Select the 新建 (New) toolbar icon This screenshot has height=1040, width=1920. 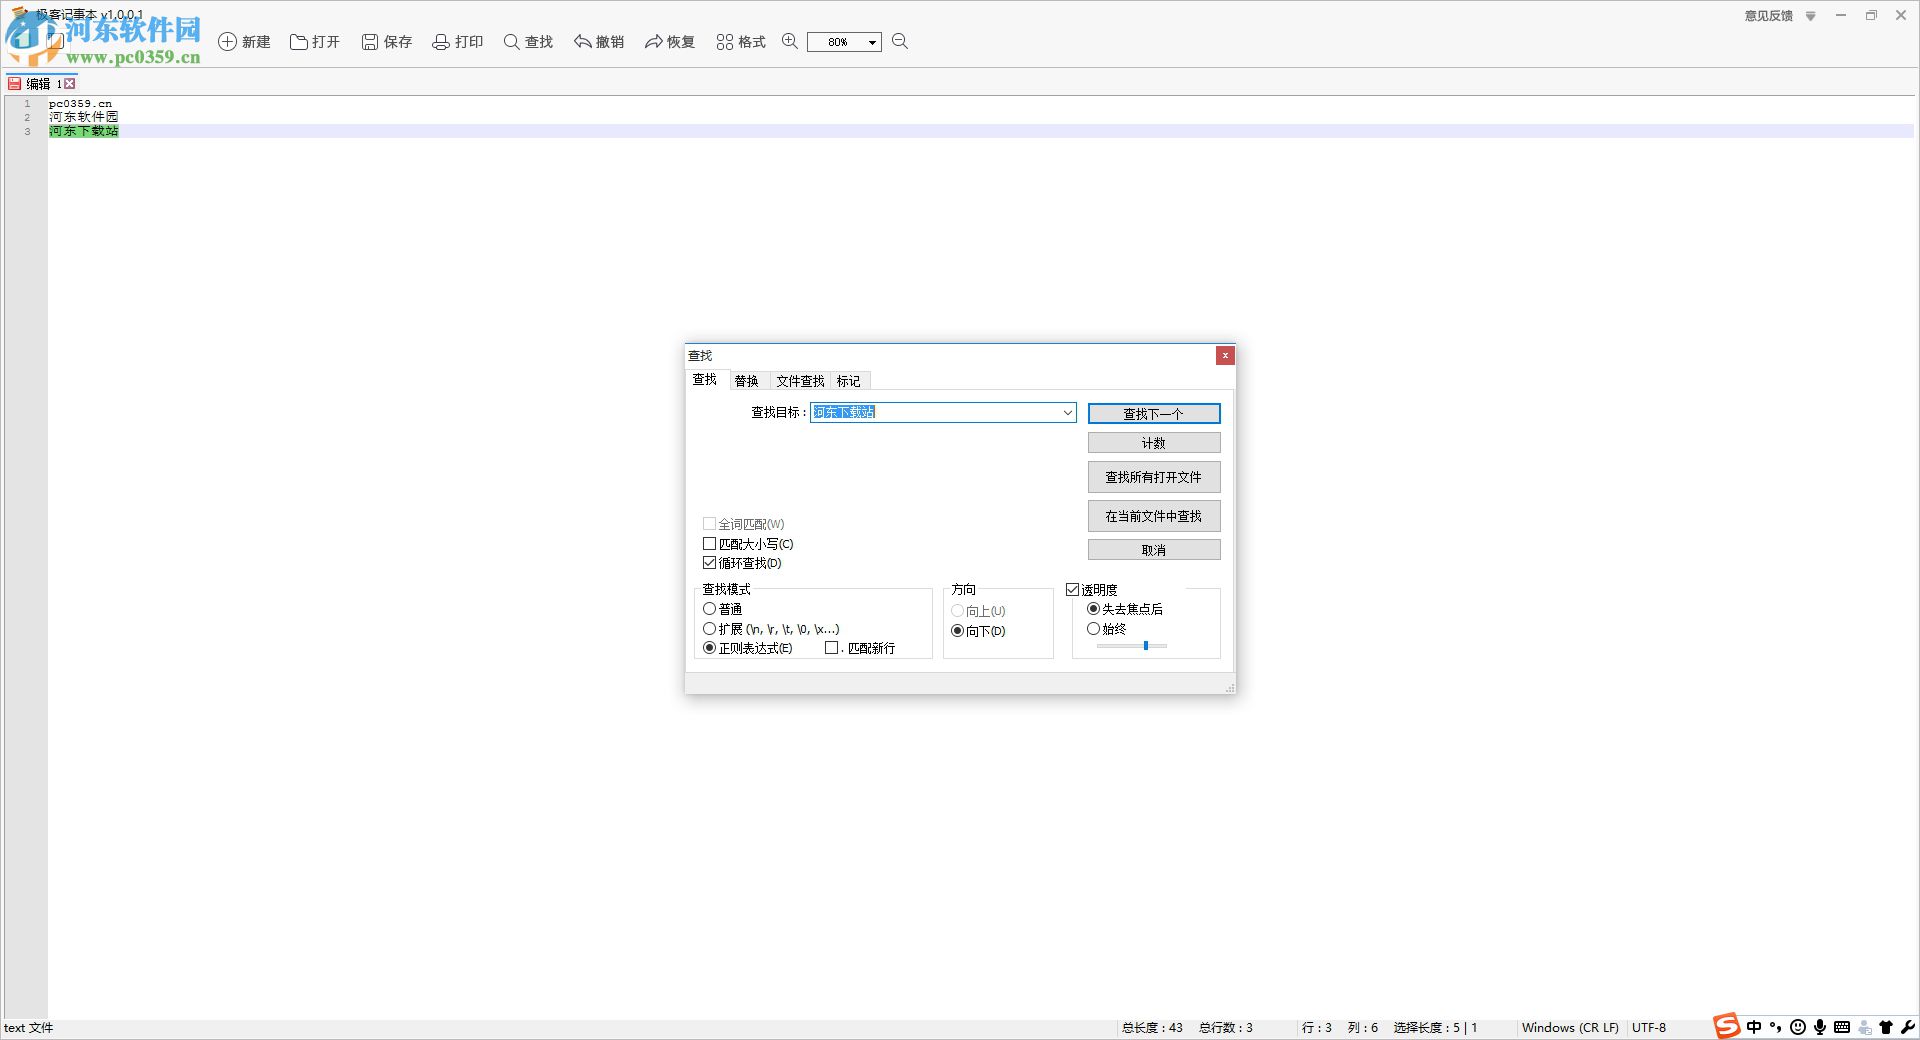pos(245,41)
